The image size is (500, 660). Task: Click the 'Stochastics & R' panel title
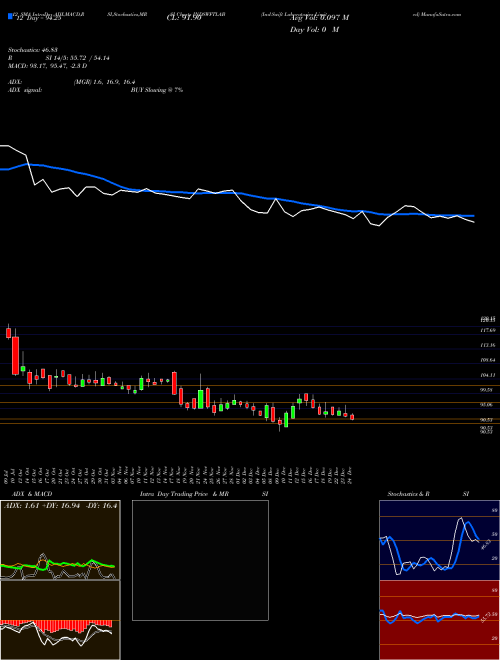pyautogui.click(x=409, y=494)
